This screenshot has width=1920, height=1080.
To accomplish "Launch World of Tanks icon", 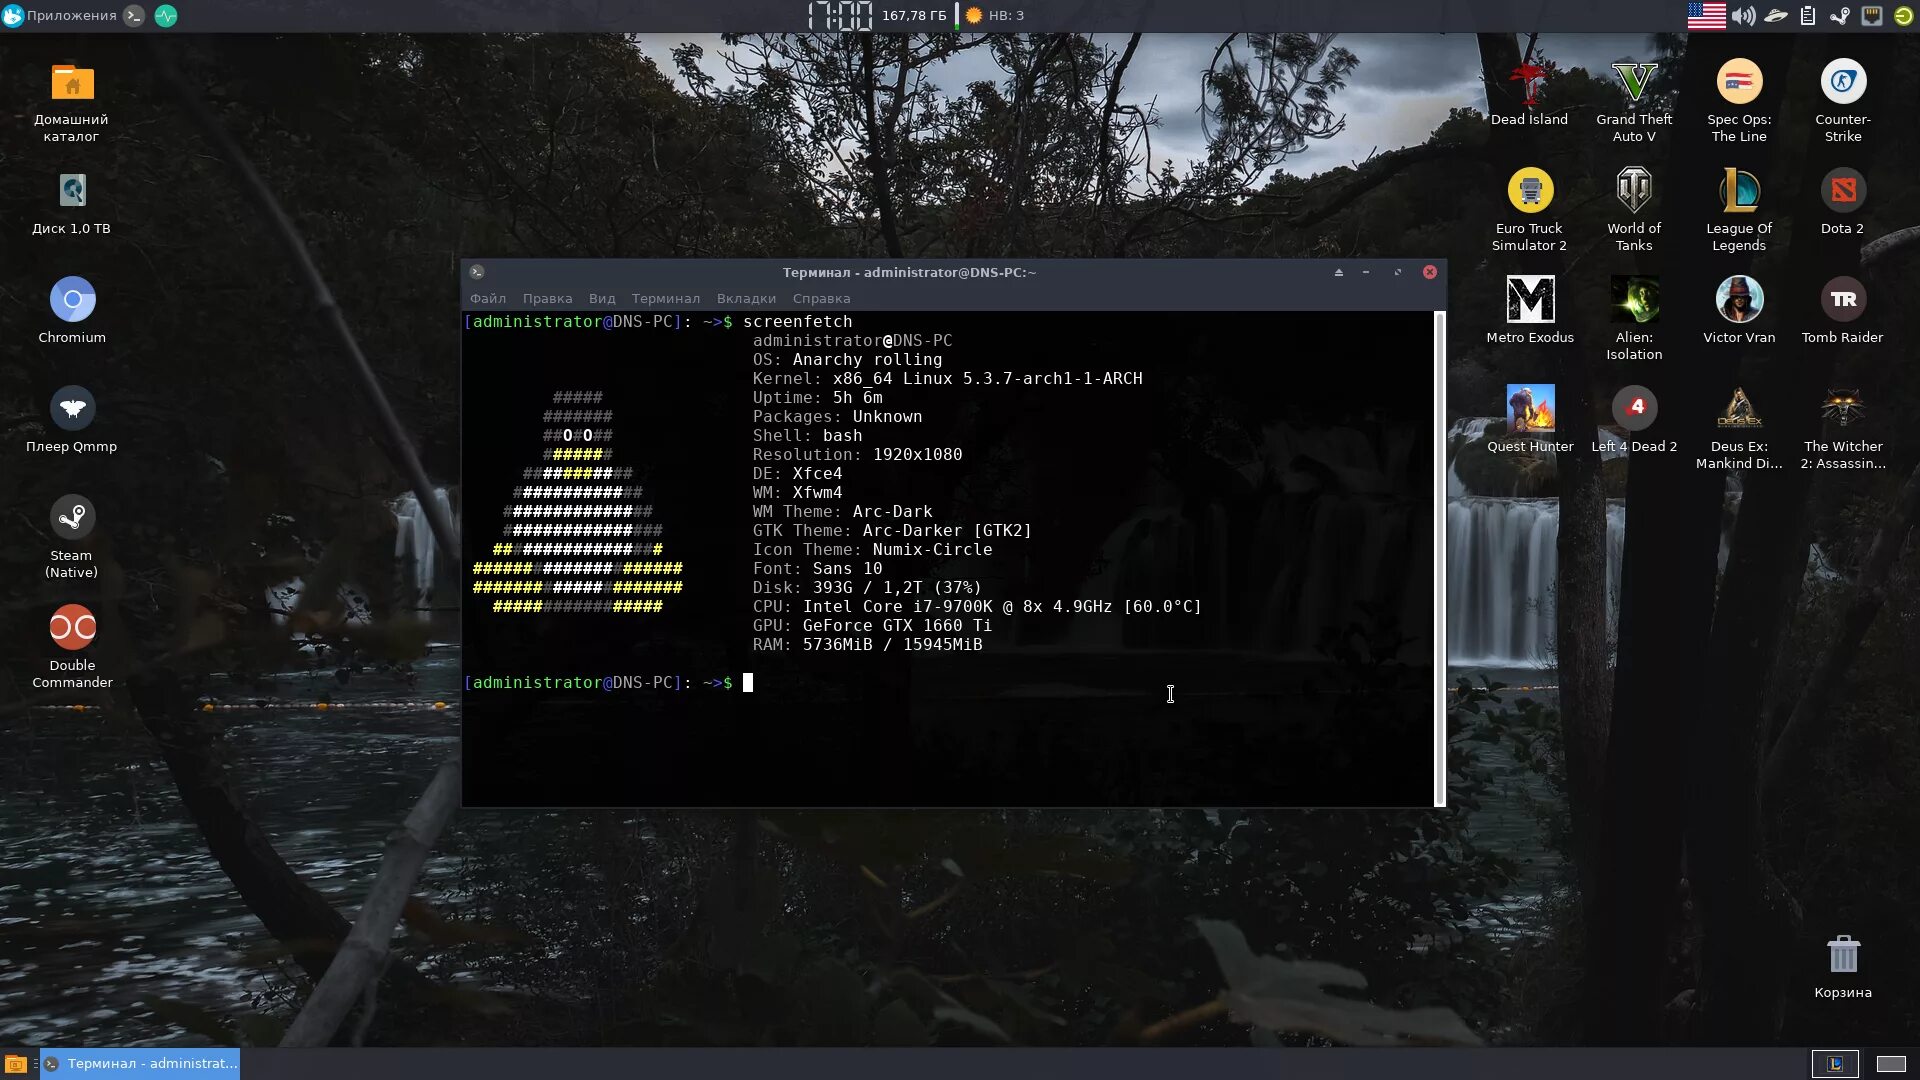I will (x=1634, y=191).
